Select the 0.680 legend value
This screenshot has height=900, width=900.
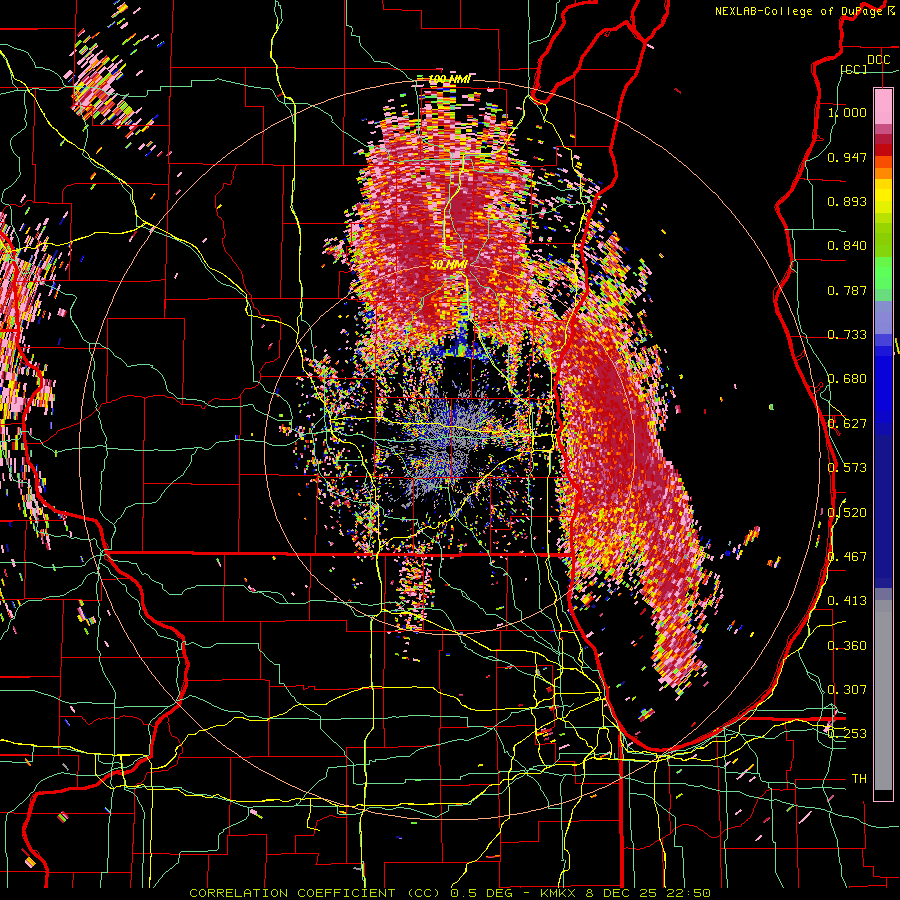coord(847,379)
